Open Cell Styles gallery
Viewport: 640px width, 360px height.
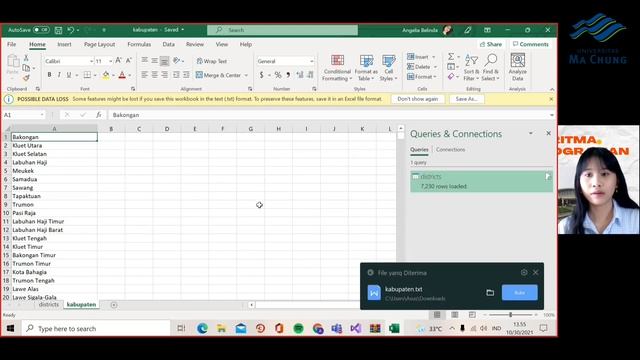tap(388, 68)
